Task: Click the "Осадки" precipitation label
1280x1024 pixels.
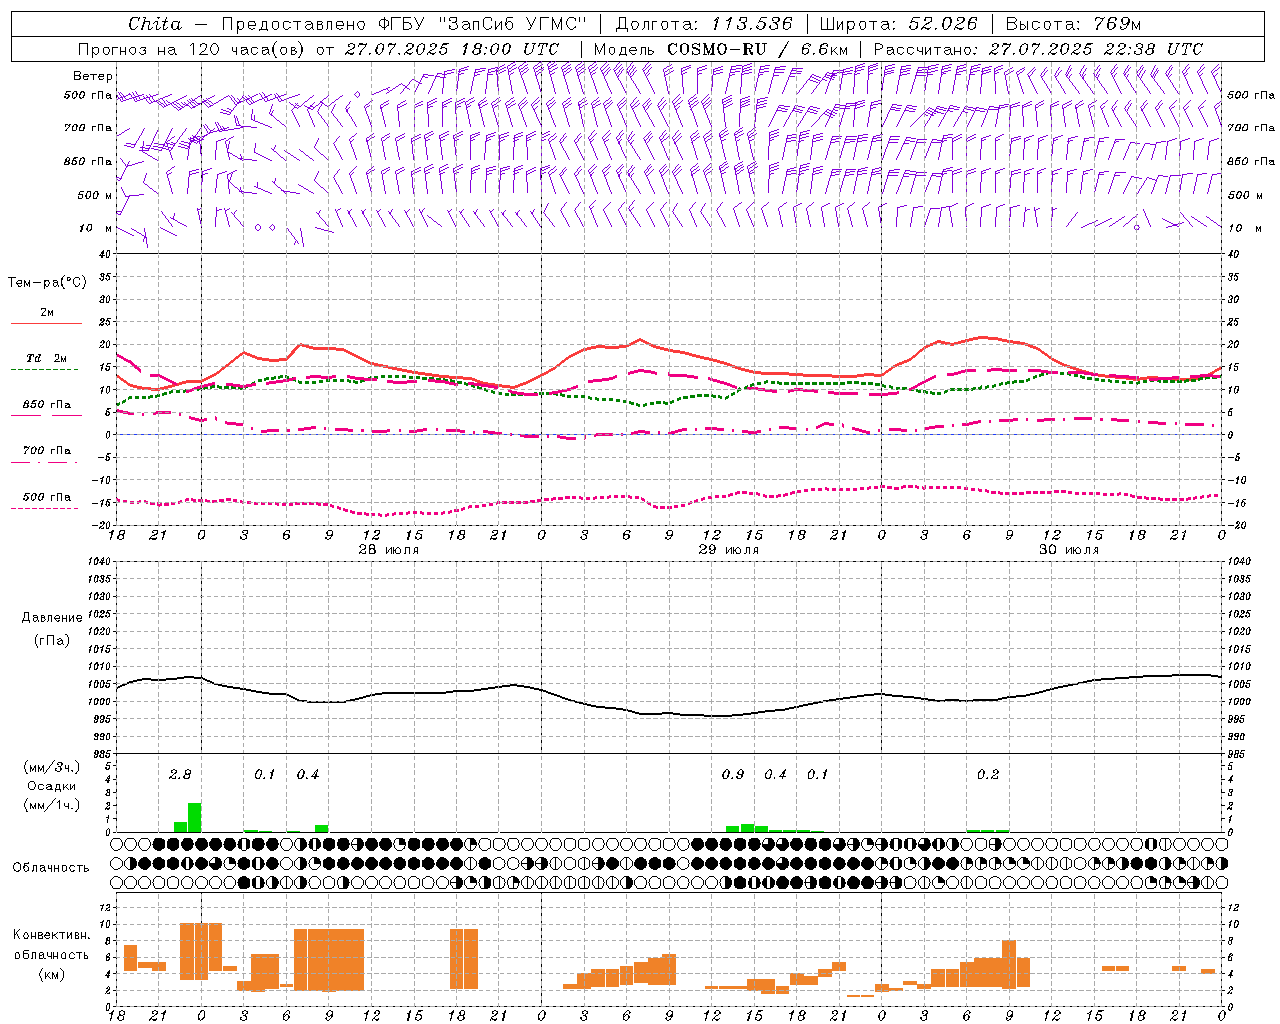Action: coord(51,786)
